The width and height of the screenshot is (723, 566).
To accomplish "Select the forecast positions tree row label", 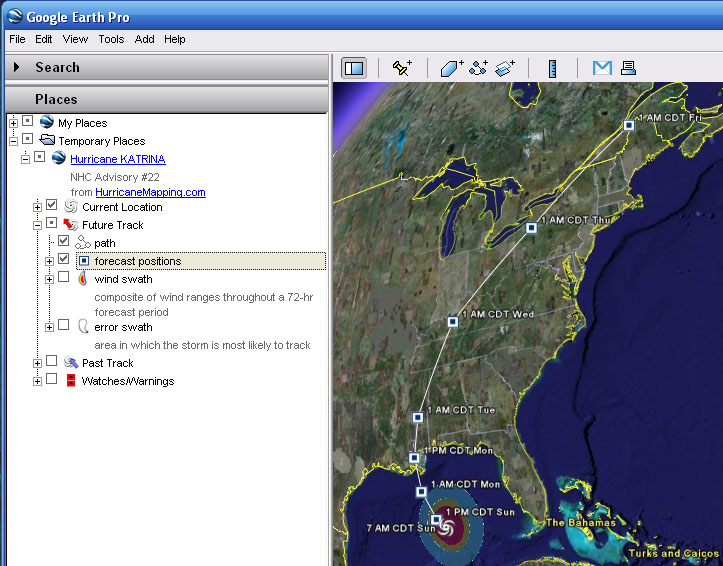I will (x=138, y=261).
